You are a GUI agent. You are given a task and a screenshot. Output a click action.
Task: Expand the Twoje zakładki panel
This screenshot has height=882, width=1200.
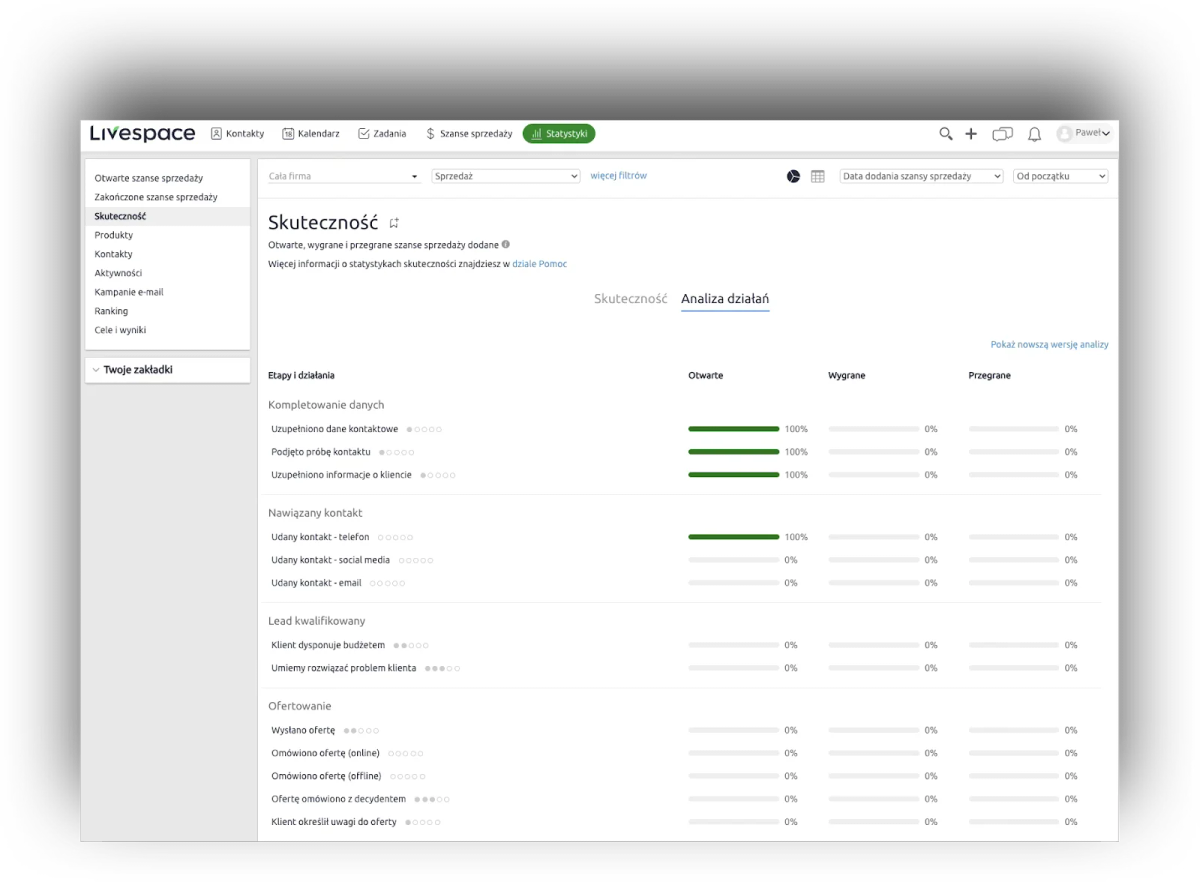pos(167,370)
